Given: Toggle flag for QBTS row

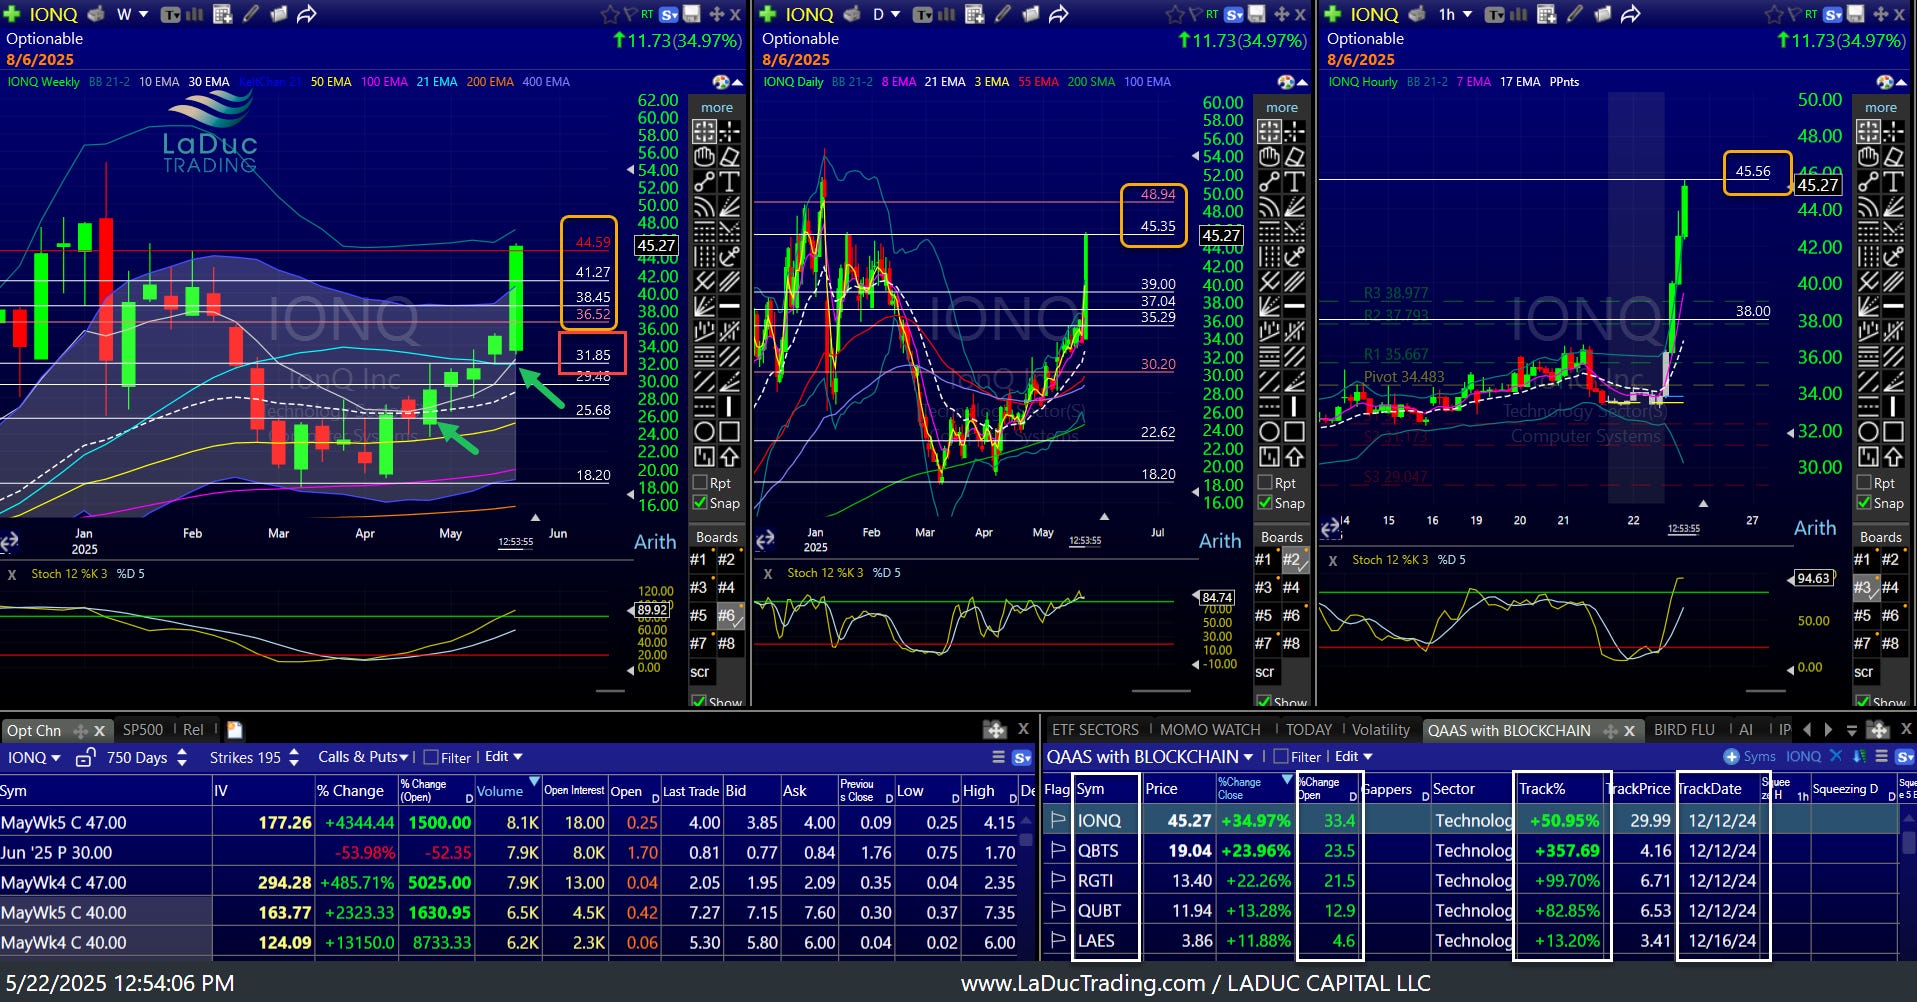Looking at the screenshot, I should pyautogui.click(x=1057, y=850).
